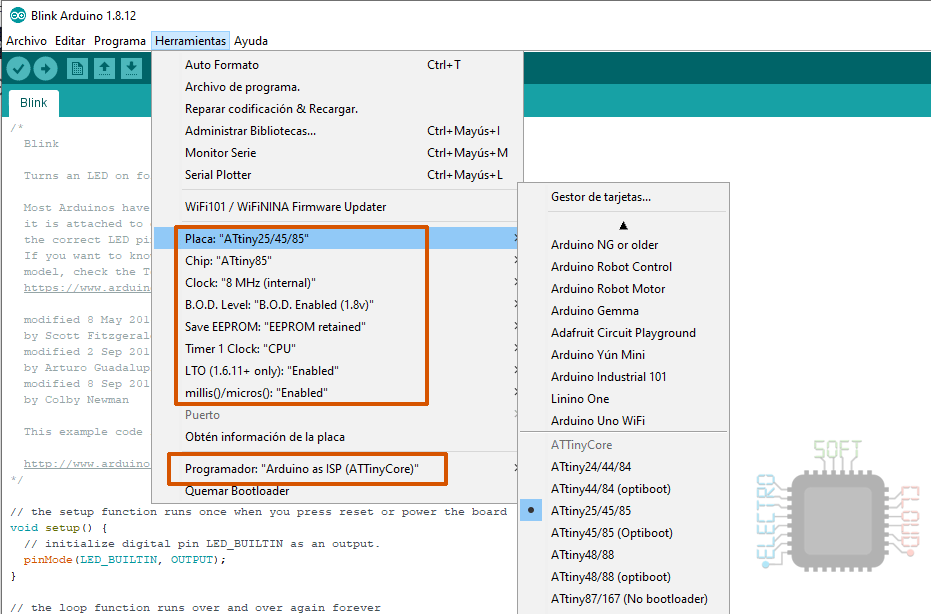This screenshot has height=614, width=931.
Task: Open the Programa menu
Action: click(x=119, y=41)
